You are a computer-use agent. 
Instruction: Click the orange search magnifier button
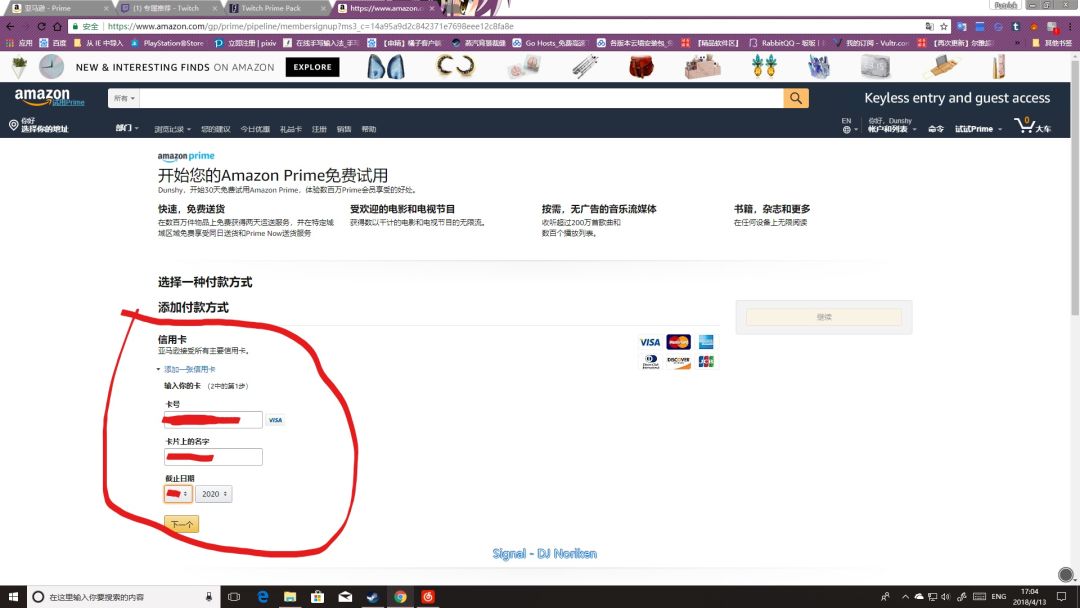(796, 98)
